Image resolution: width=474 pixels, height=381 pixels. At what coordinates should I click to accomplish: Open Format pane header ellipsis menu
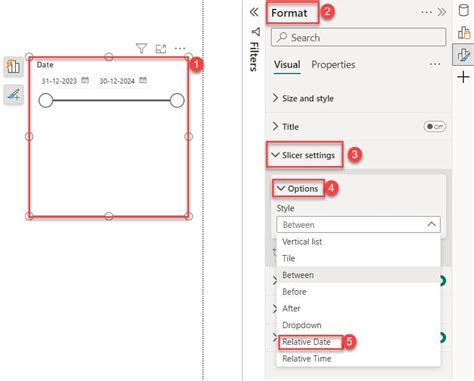tap(426, 13)
